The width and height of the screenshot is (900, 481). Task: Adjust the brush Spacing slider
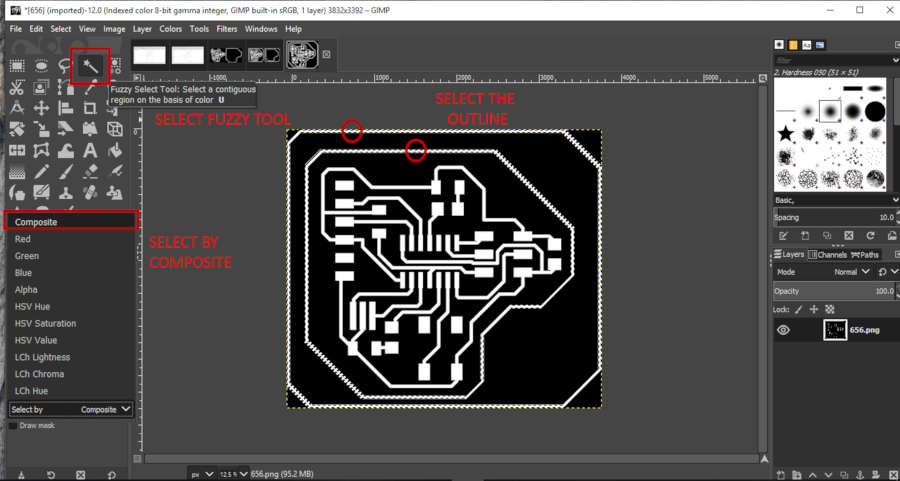click(834, 218)
